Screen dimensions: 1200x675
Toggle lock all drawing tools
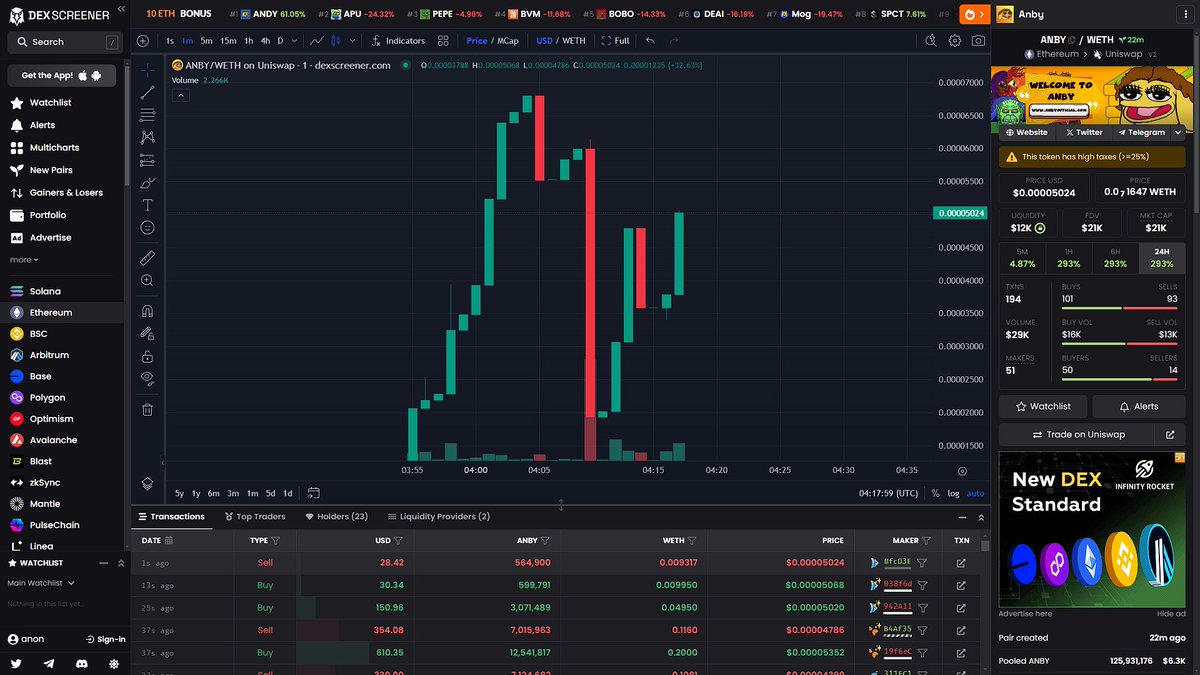[147, 357]
